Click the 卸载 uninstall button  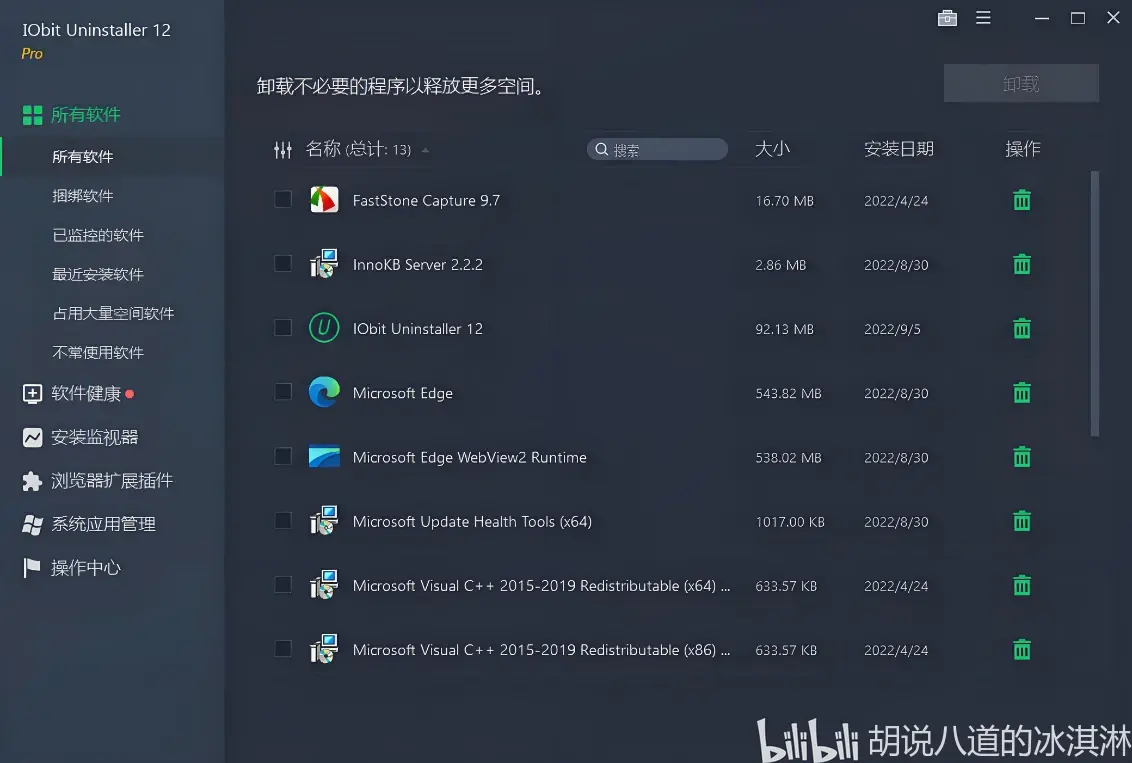pyautogui.click(x=1021, y=84)
